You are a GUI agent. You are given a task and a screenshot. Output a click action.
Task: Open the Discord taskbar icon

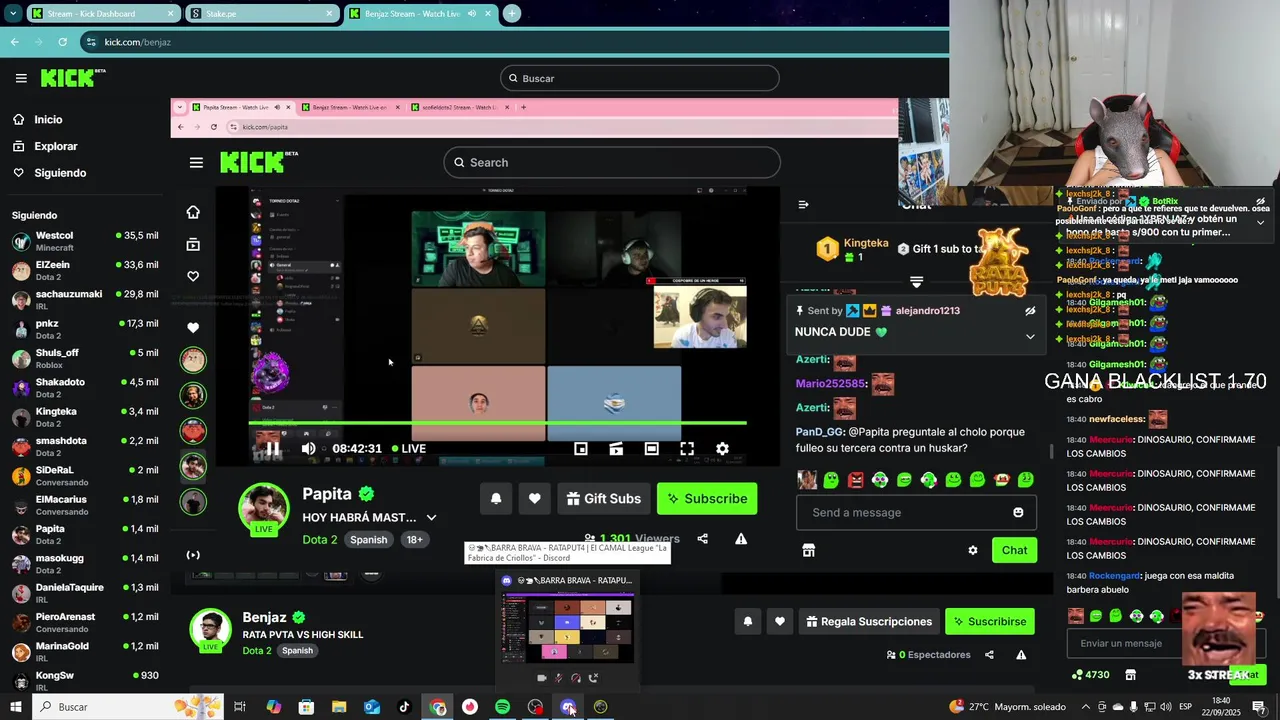(568, 707)
